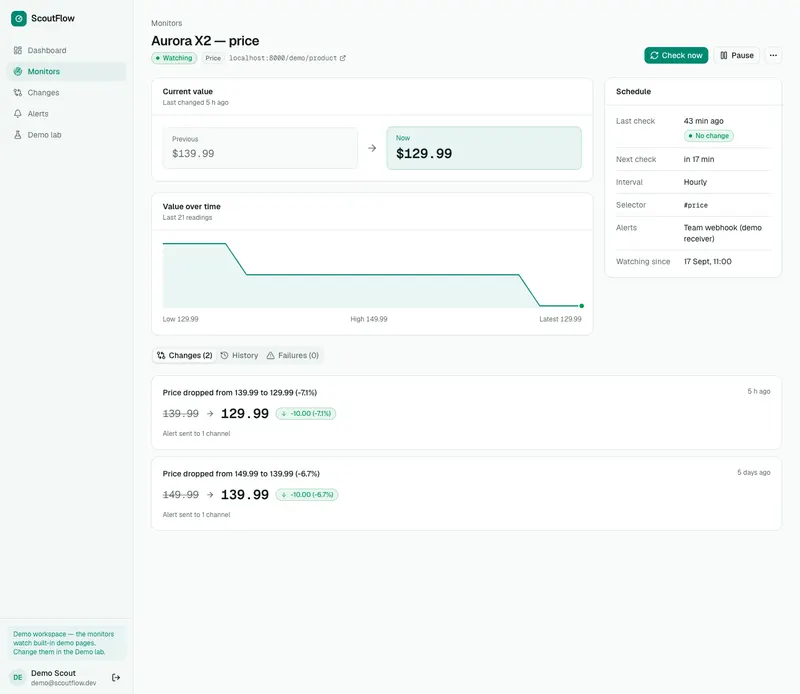
Task: Click the DE user avatar
Action: tap(18, 677)
